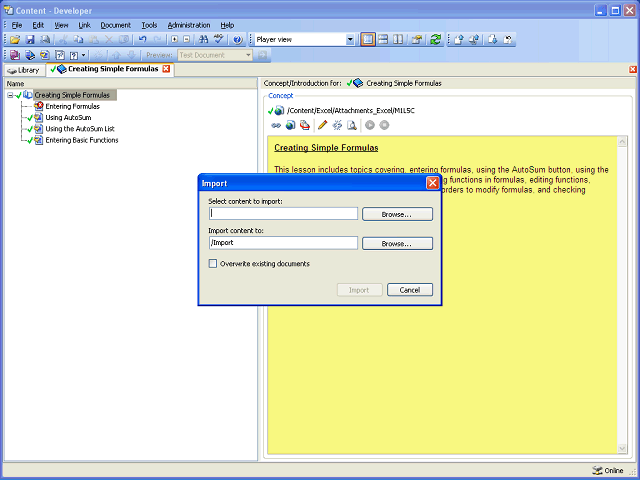Click Cancel in the Import dialog
This screenshot has height=480, width=640.
[x=410, y=290]
